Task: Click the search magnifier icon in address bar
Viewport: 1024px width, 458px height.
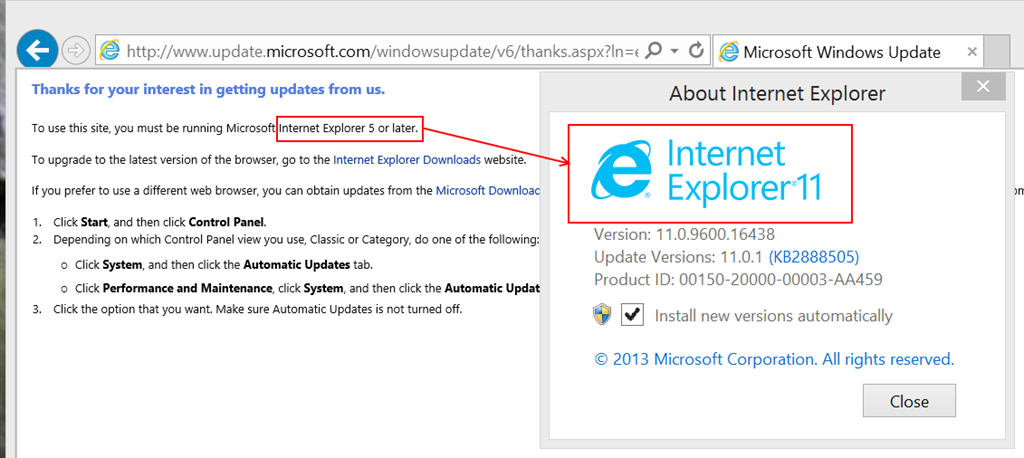Action: [x=653, y=50]
